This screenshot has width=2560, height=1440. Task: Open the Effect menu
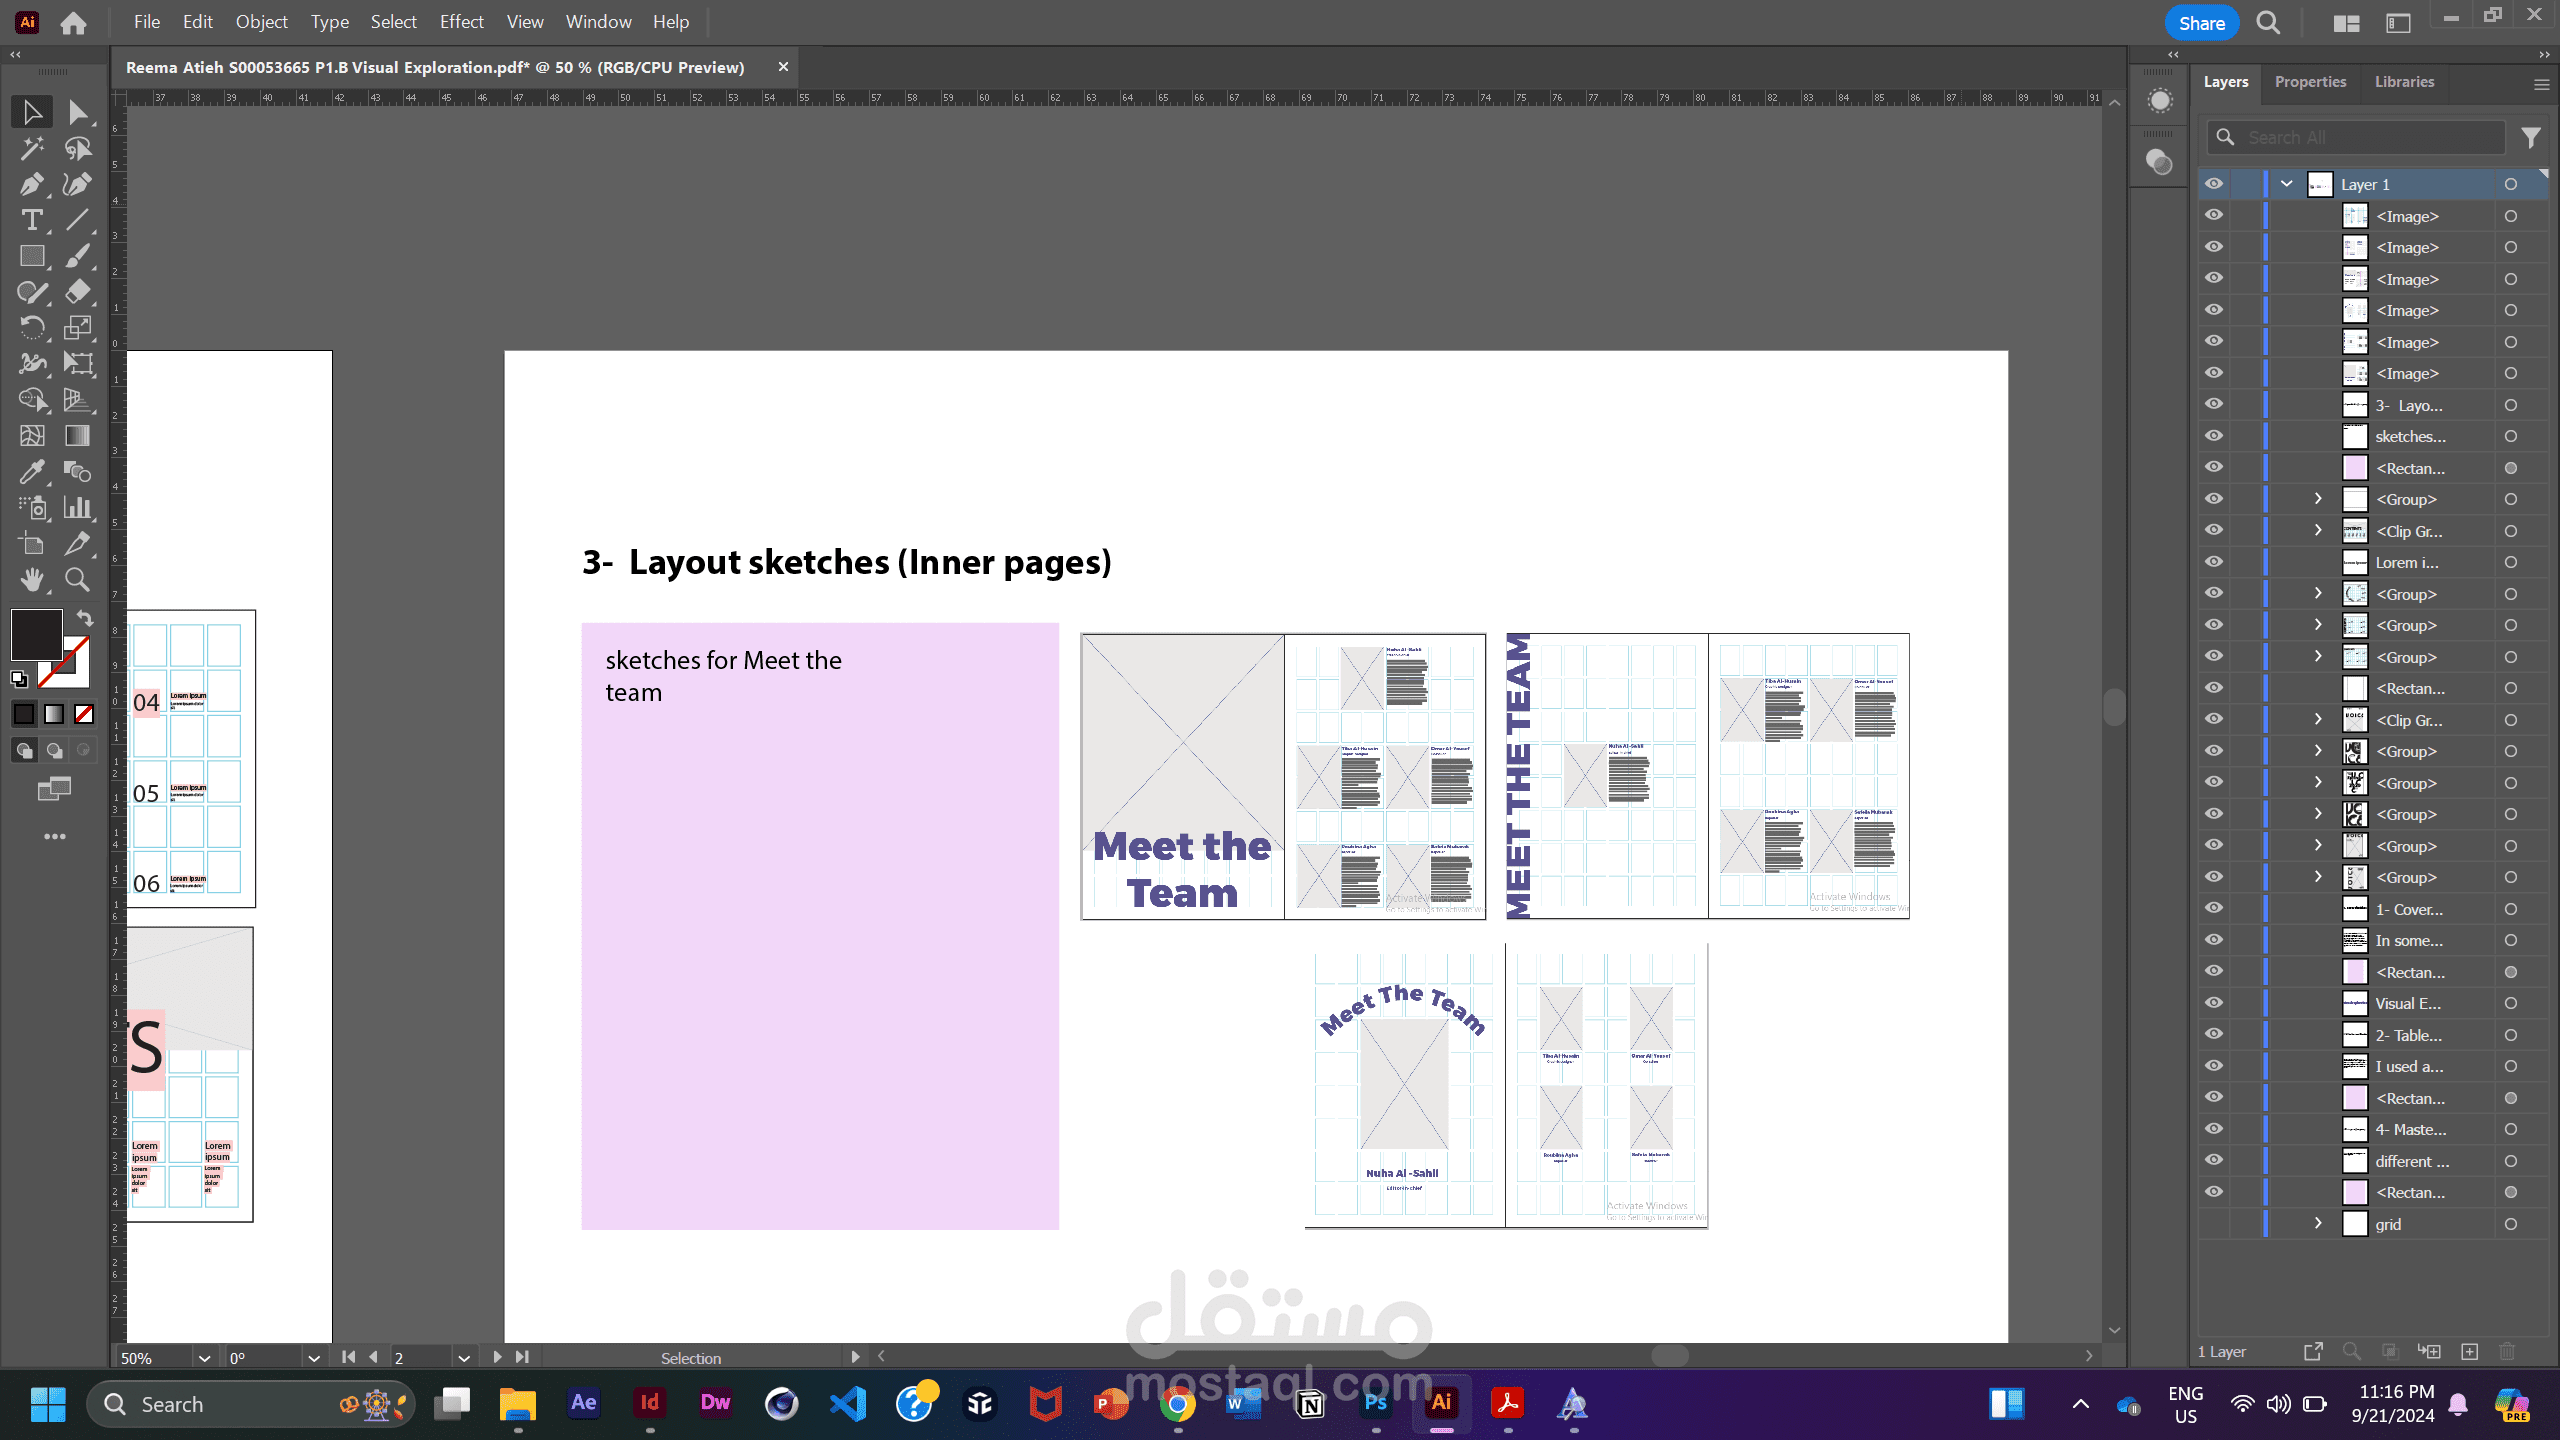click(461, 22)
